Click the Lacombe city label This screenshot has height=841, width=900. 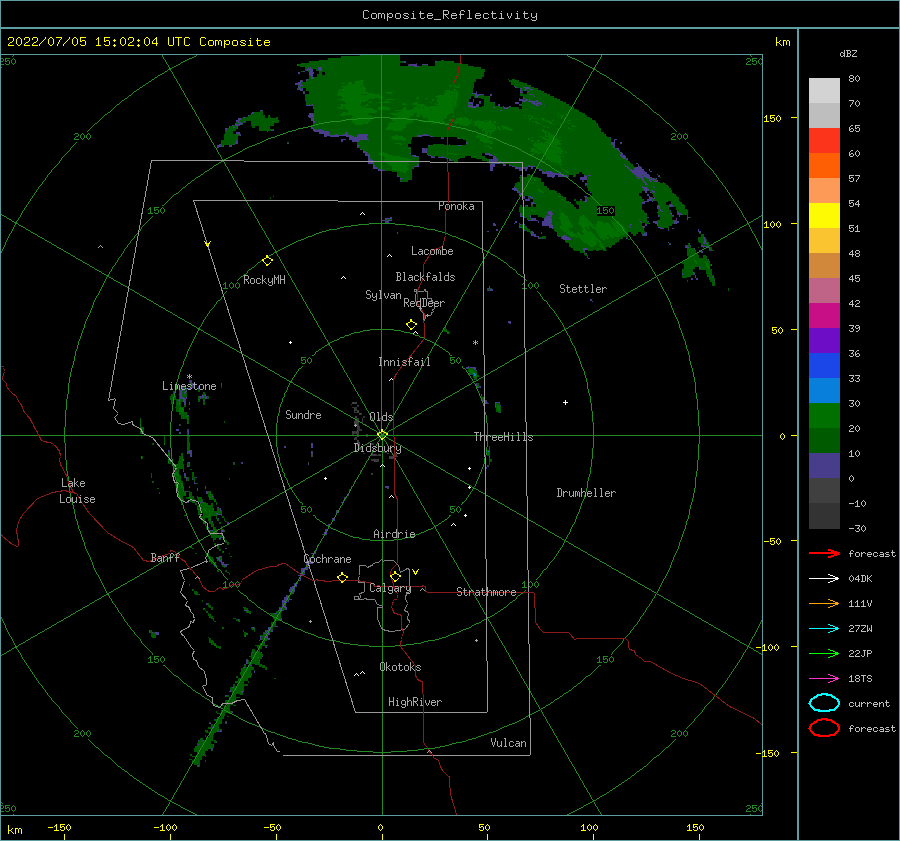pos(432,251)
